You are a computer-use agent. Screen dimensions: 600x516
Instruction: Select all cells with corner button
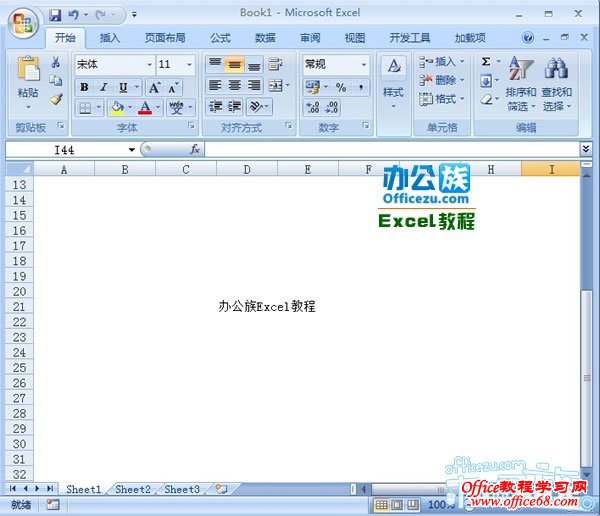[x=20, y=169]
